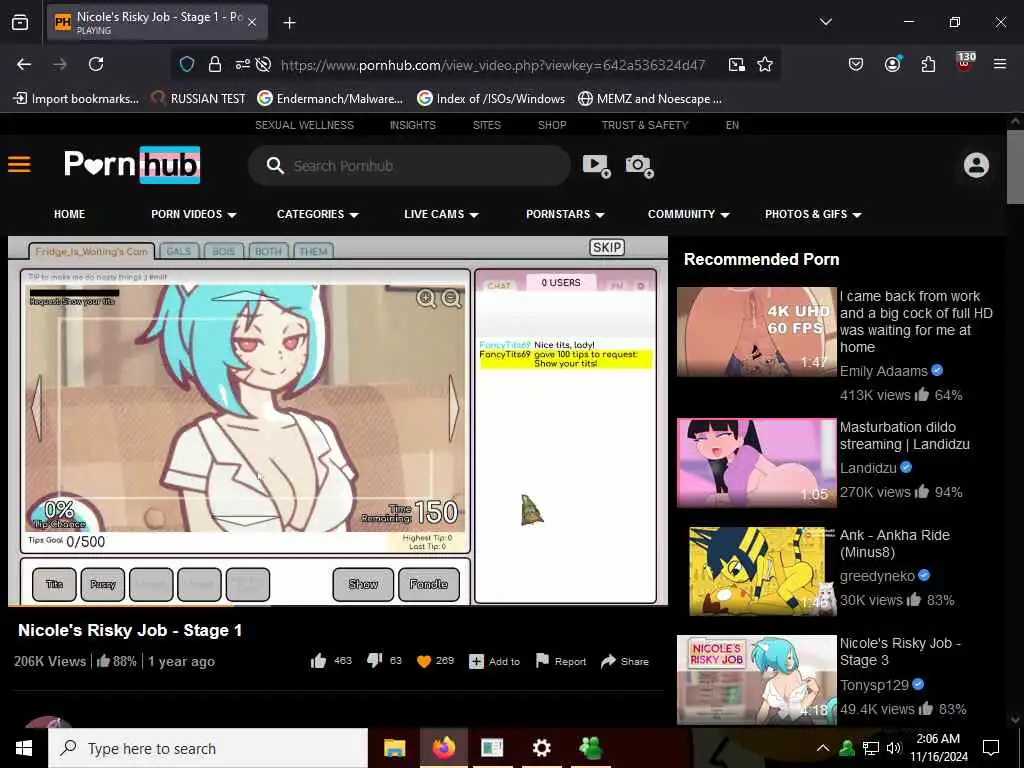Go to HOME in site navigation
1024x768 pixels.
69,214
